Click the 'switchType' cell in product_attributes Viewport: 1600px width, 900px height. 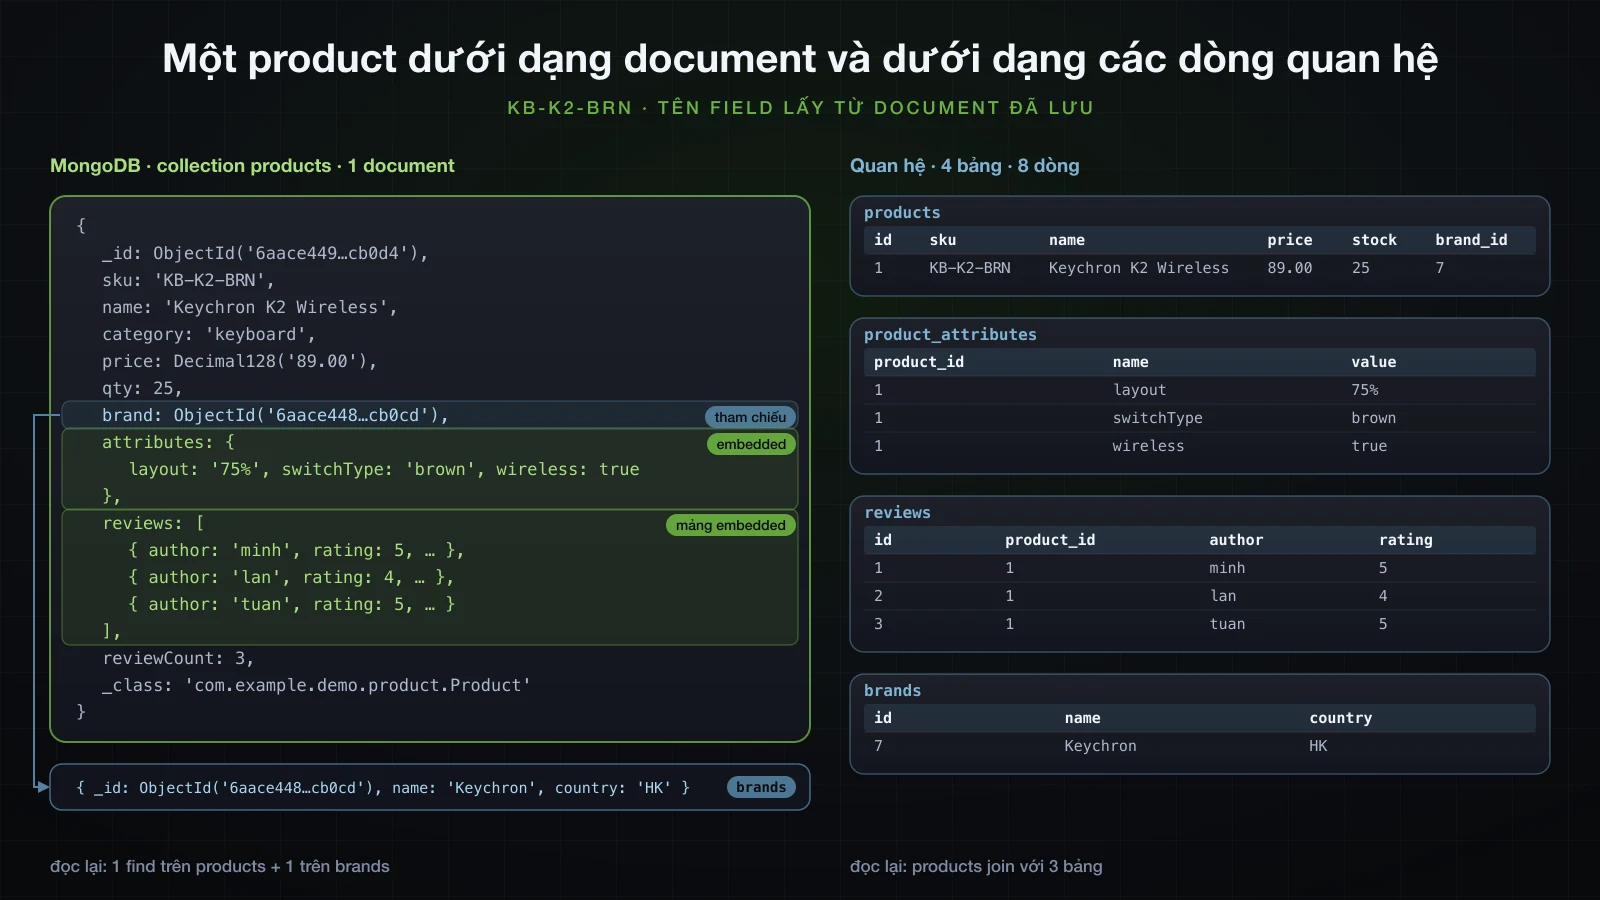tap(1158, 418)
